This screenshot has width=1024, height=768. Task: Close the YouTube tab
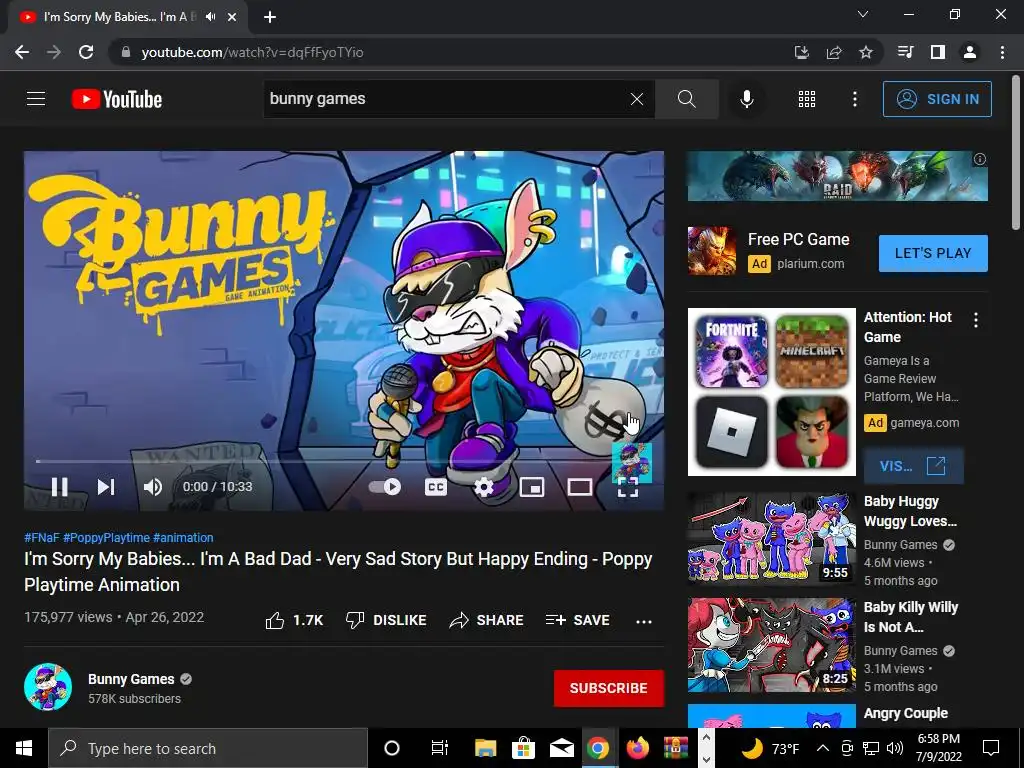coord(232,17)
